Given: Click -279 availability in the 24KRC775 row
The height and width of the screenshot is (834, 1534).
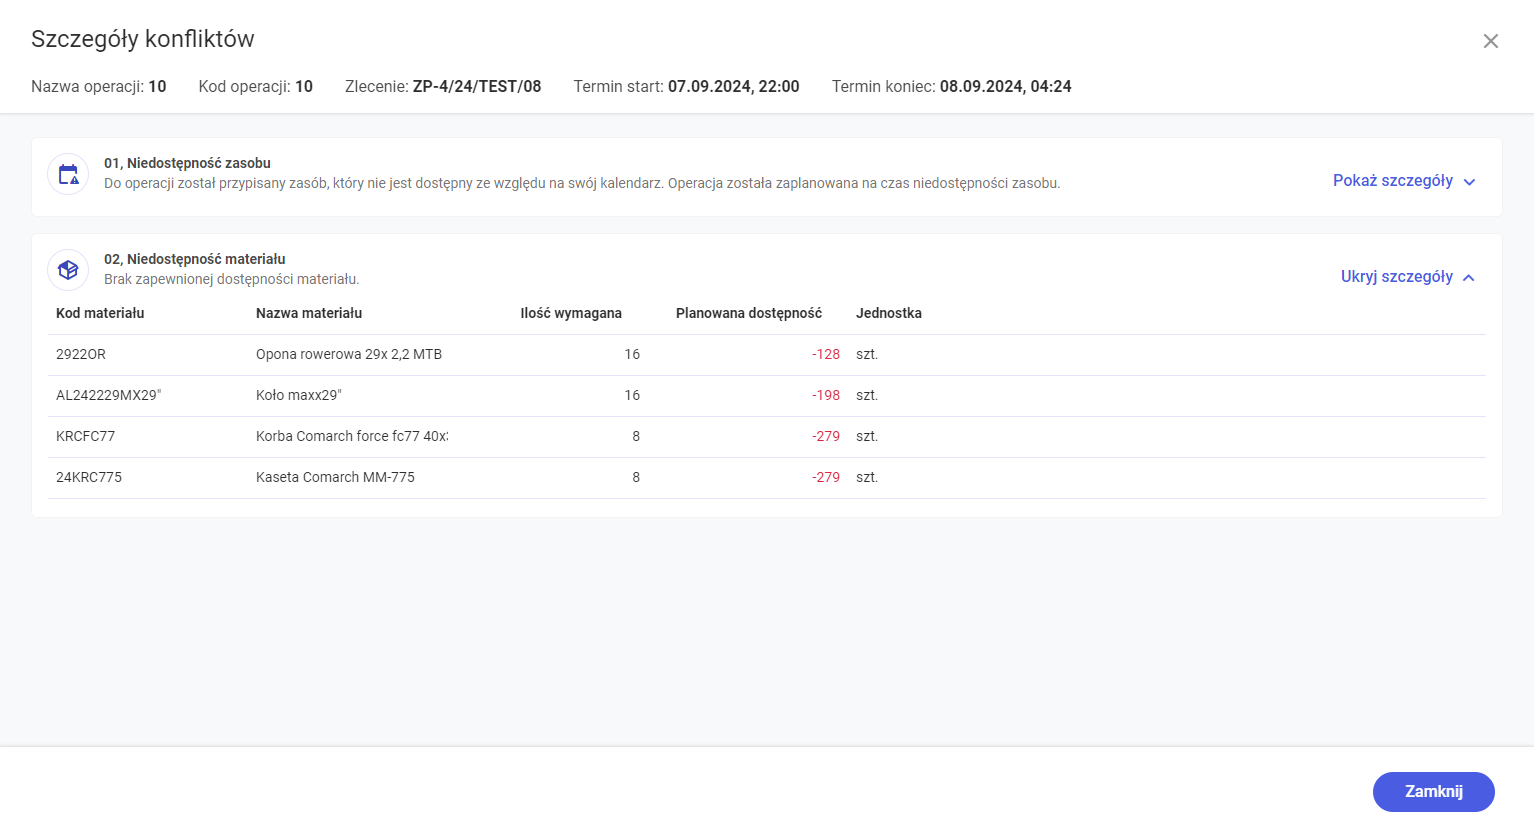Looking at the screenshot, I should pyautogui.click(x=826, y=477).
